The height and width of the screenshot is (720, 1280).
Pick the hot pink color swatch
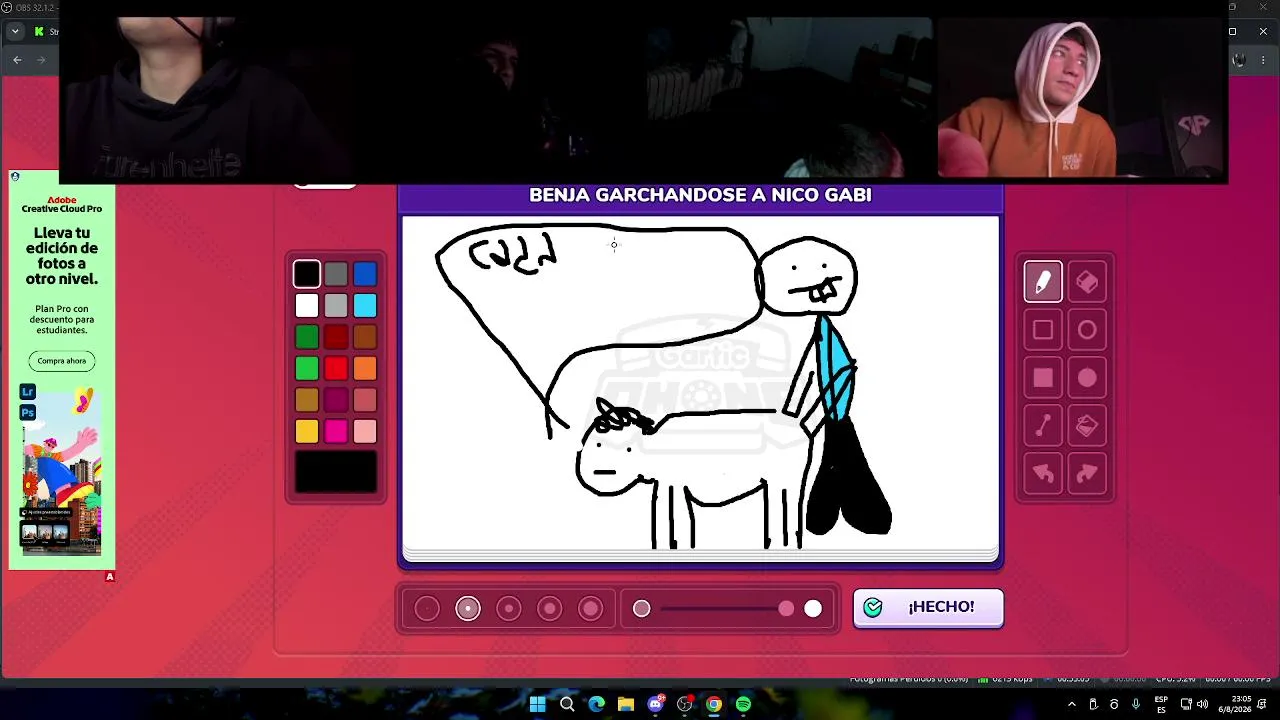[x=336, y=431]
